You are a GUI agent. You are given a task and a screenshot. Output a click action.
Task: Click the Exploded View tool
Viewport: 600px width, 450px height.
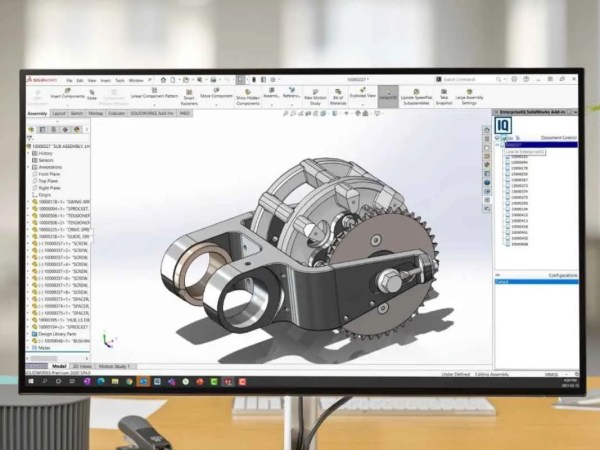(x=362, y=93)
